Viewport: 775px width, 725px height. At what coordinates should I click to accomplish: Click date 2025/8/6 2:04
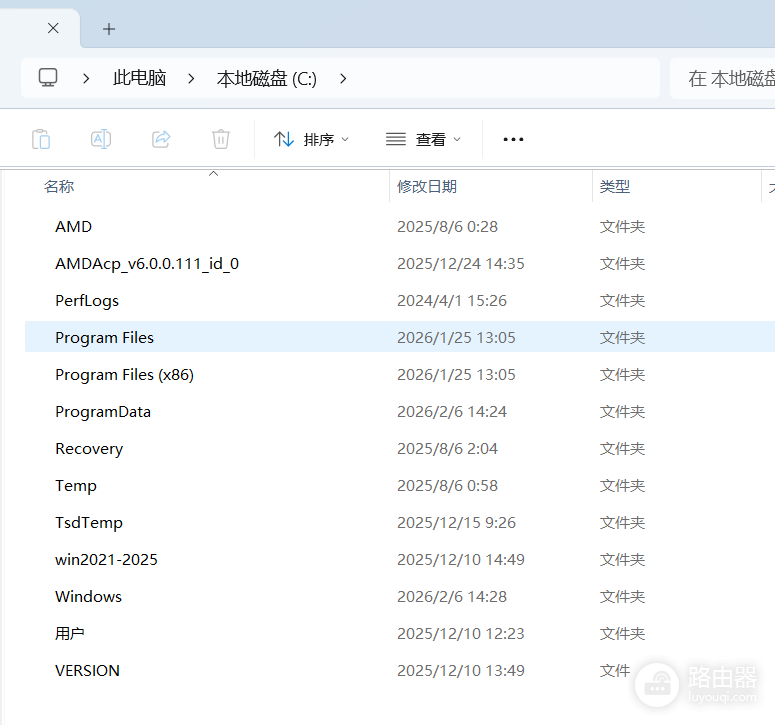tap(447, 449)
